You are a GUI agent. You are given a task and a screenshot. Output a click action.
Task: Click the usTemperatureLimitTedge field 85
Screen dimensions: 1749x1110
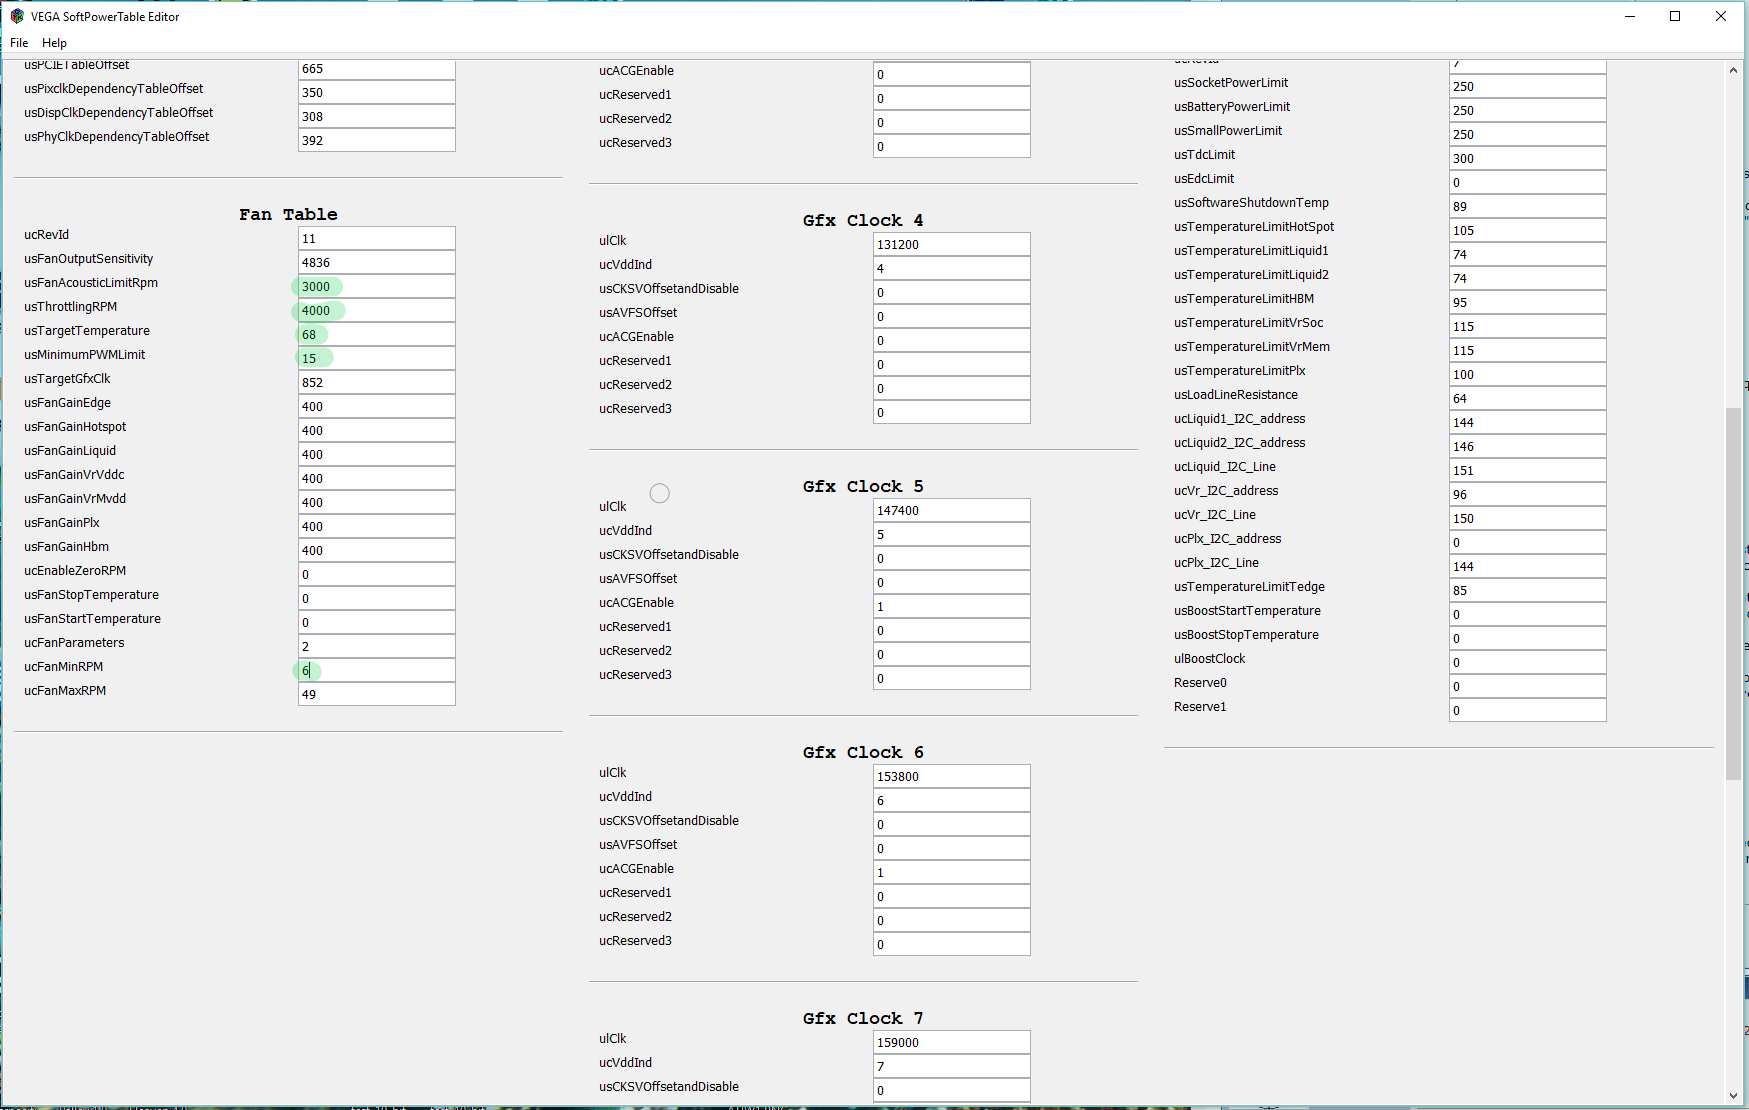[1528, 590]
